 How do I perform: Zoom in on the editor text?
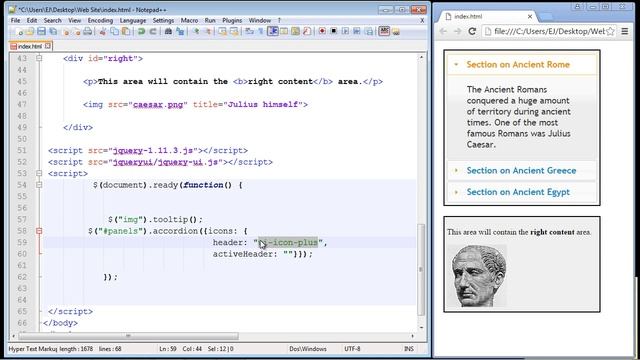point(196,31)
